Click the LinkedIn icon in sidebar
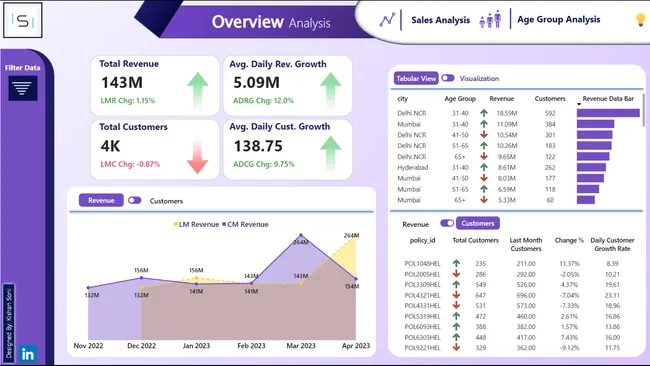Viewport: 650px width, 366px height. [x=28, y=354]
